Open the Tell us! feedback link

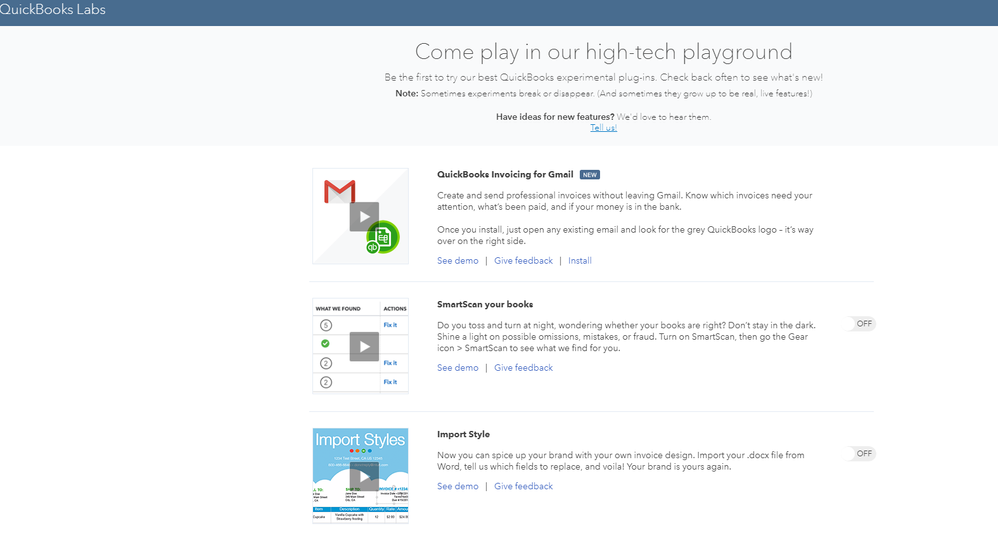tap(603, 128)
